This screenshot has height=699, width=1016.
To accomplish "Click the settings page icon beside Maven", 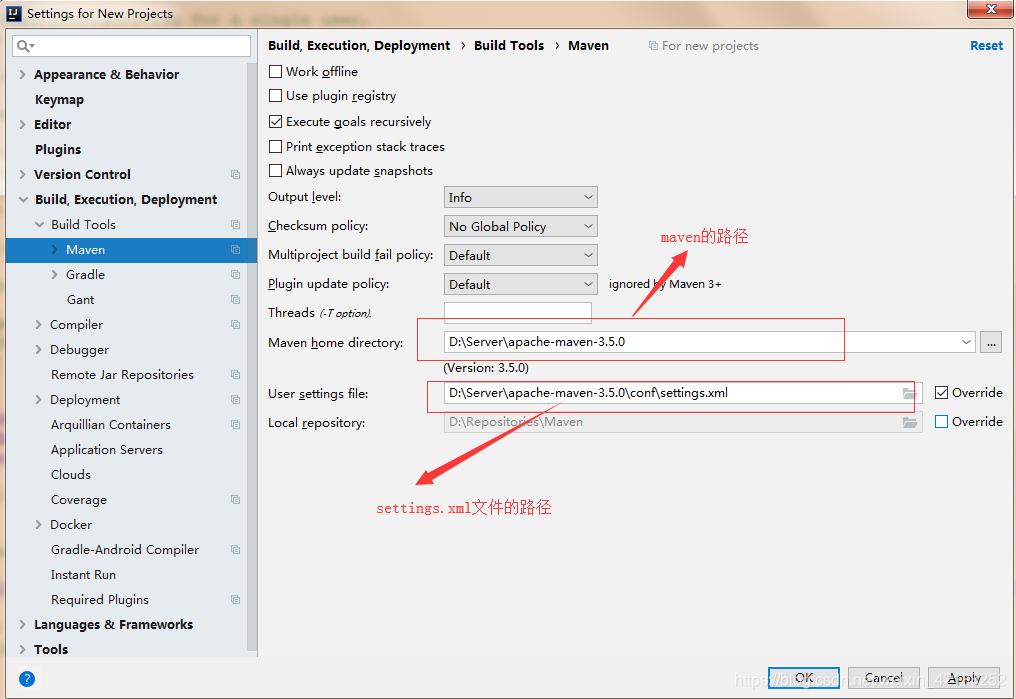I will [234, 249].
